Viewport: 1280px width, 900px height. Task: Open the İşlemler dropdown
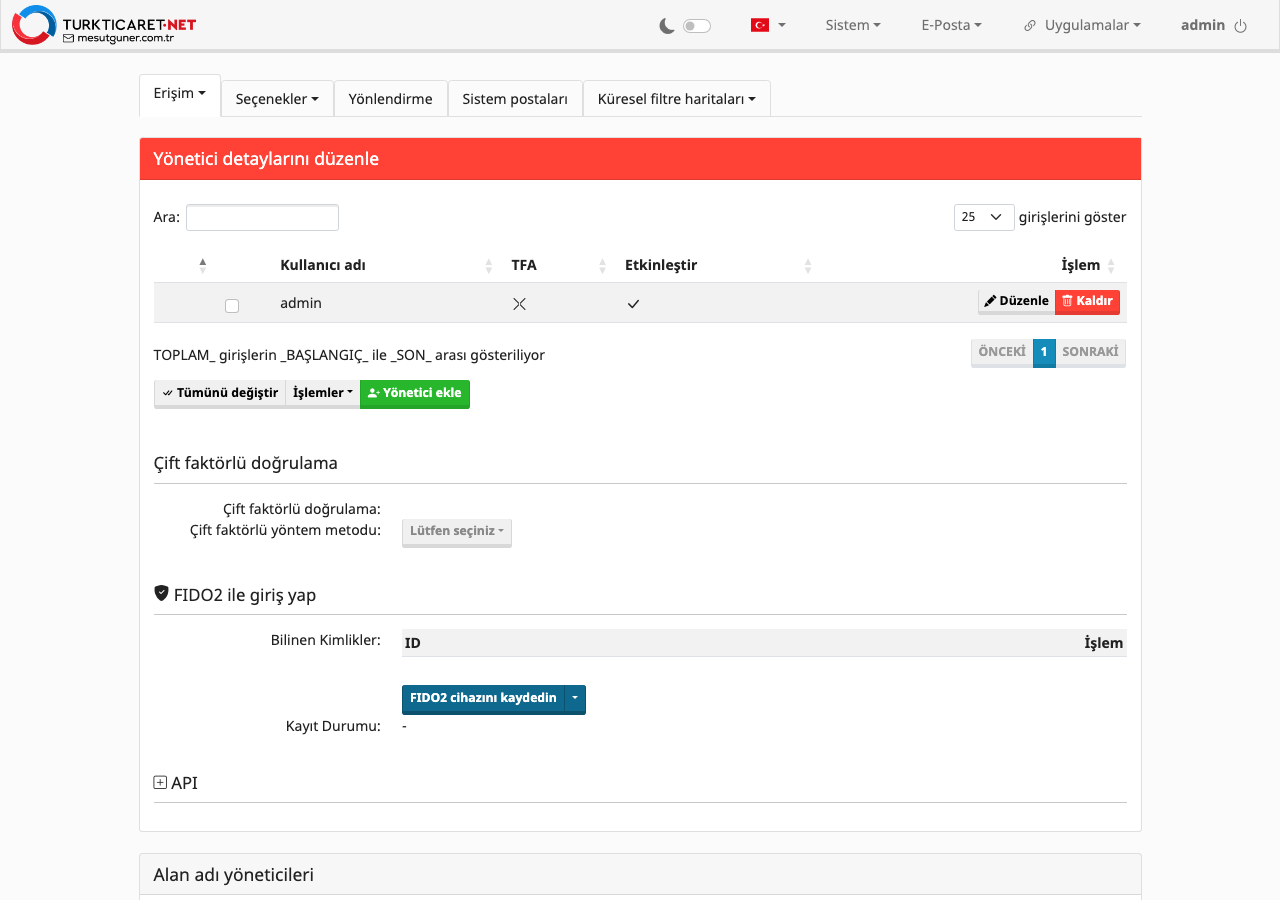(323, 393)
